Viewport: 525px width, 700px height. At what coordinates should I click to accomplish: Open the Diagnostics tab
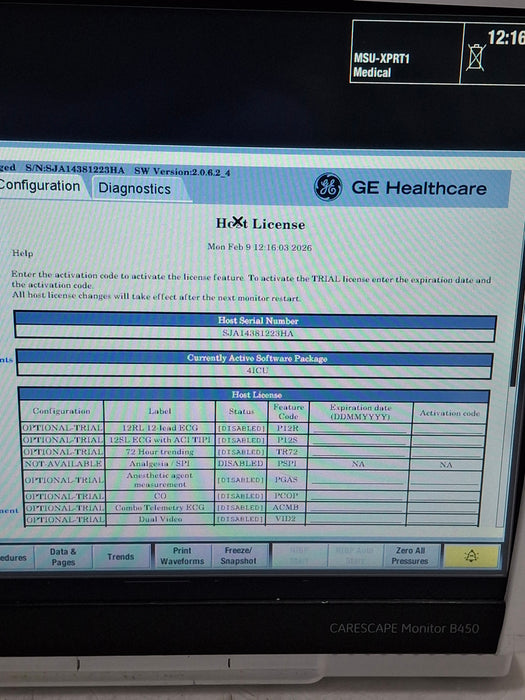click(135, 188)
